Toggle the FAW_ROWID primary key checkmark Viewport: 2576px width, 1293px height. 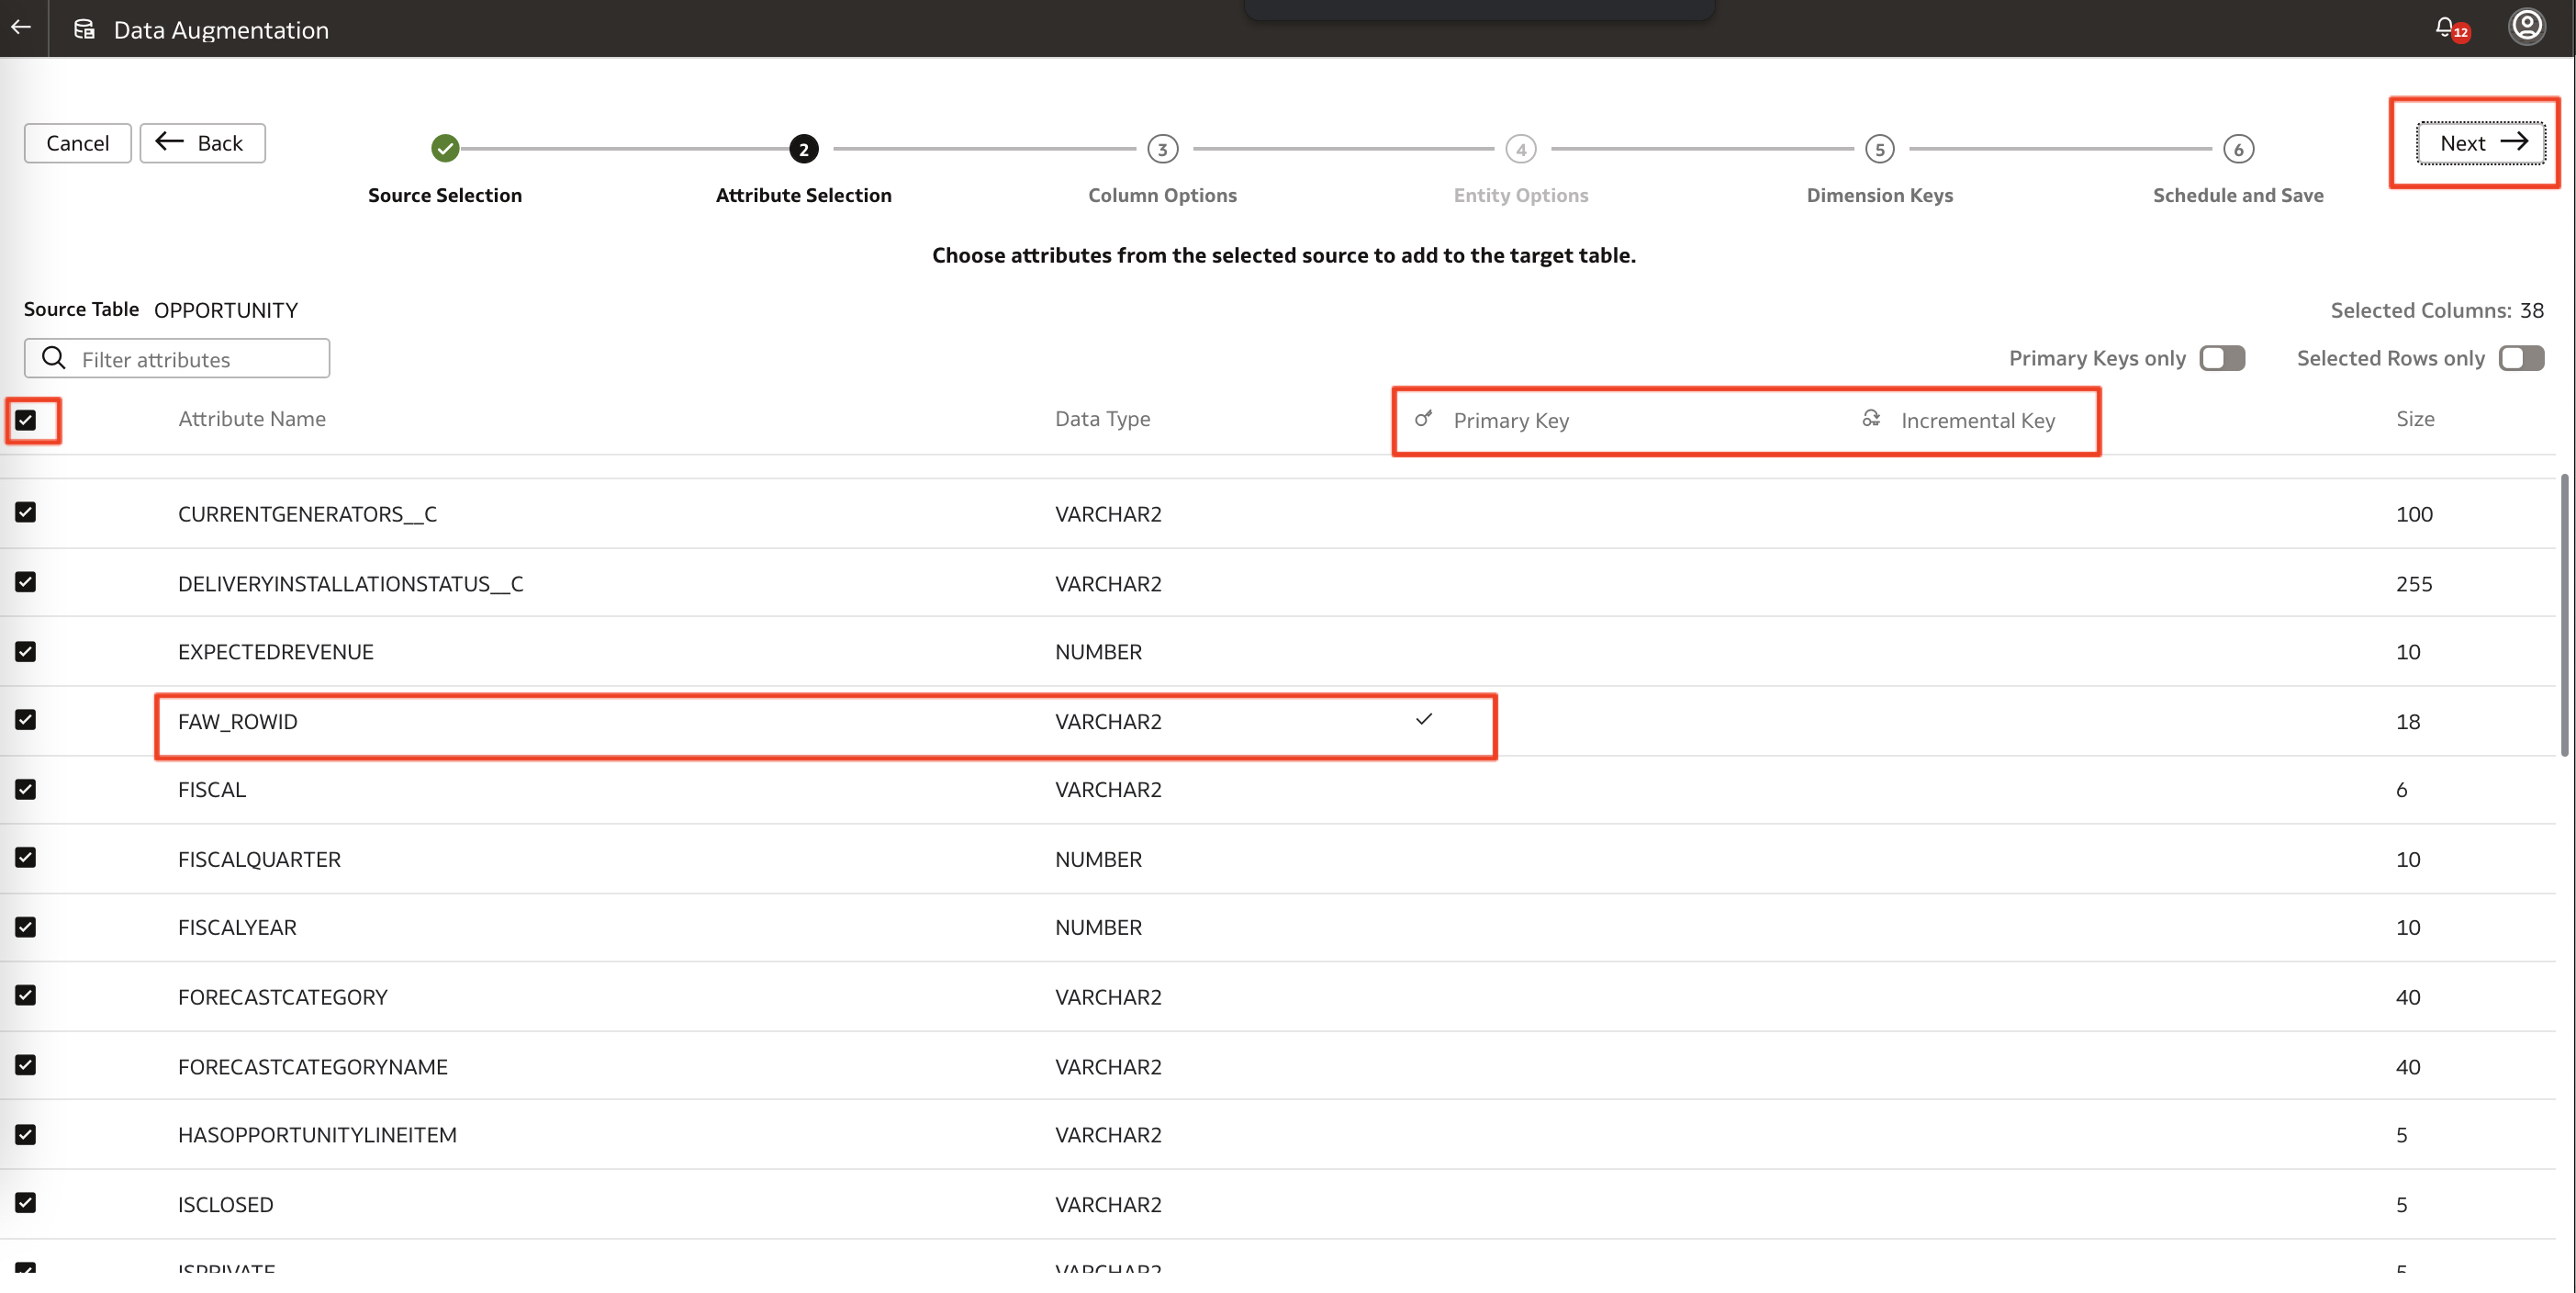click(1424, 720)
